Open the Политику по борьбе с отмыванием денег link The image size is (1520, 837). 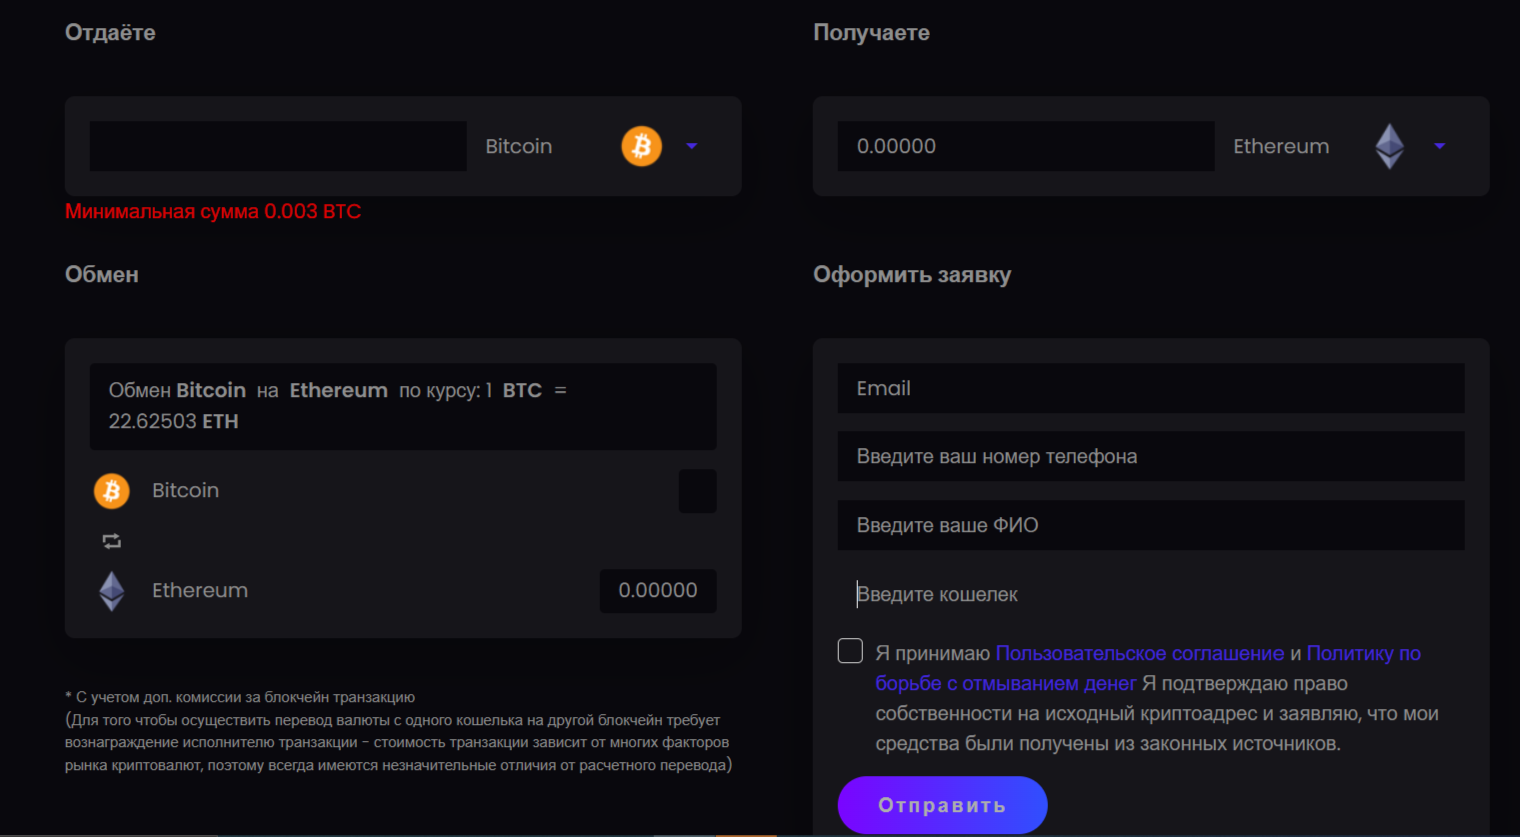[1148, 668]
